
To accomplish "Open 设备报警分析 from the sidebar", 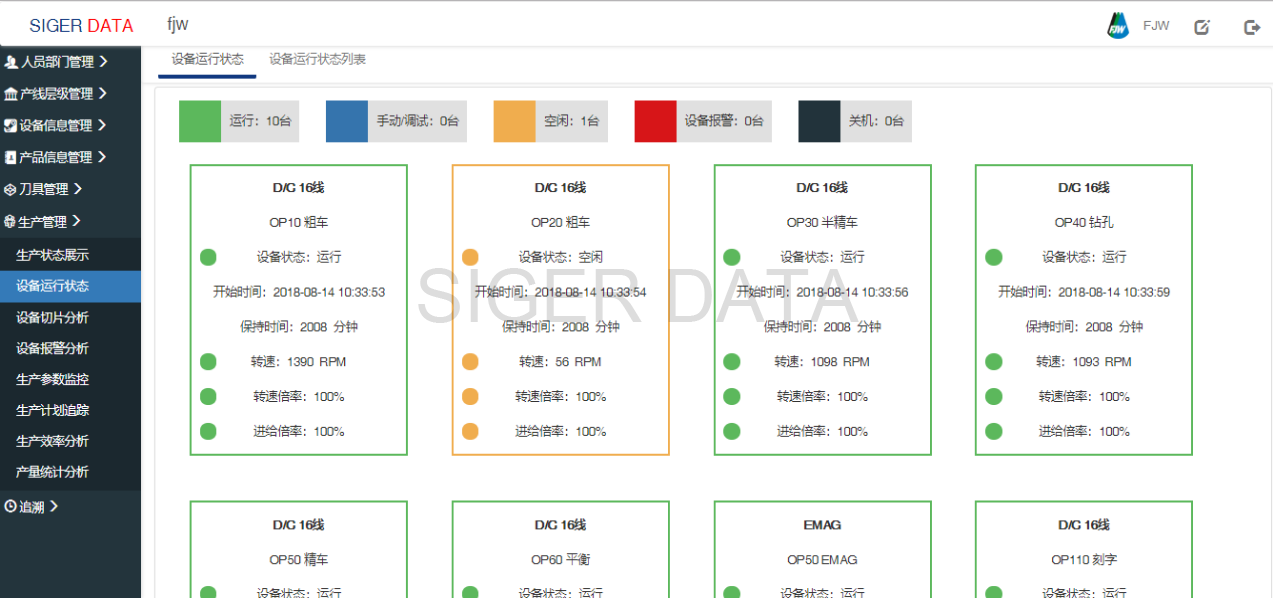I will [52, 349].
